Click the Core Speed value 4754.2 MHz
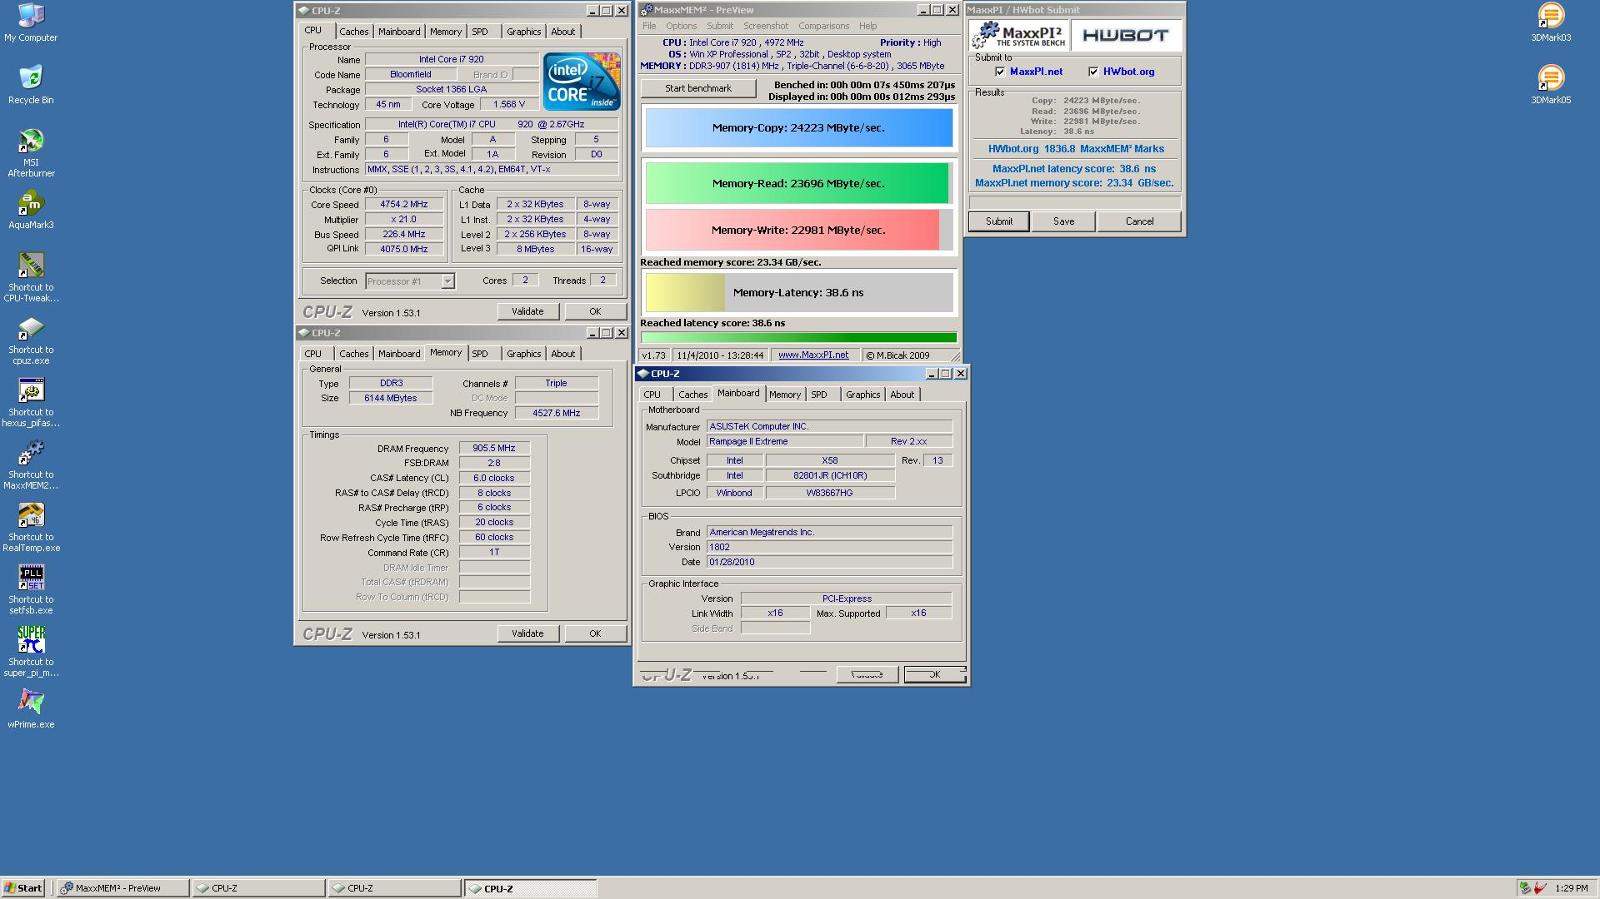Image resolution: width=1600 pixels, height=899 pixels. (x=405, y=205)
